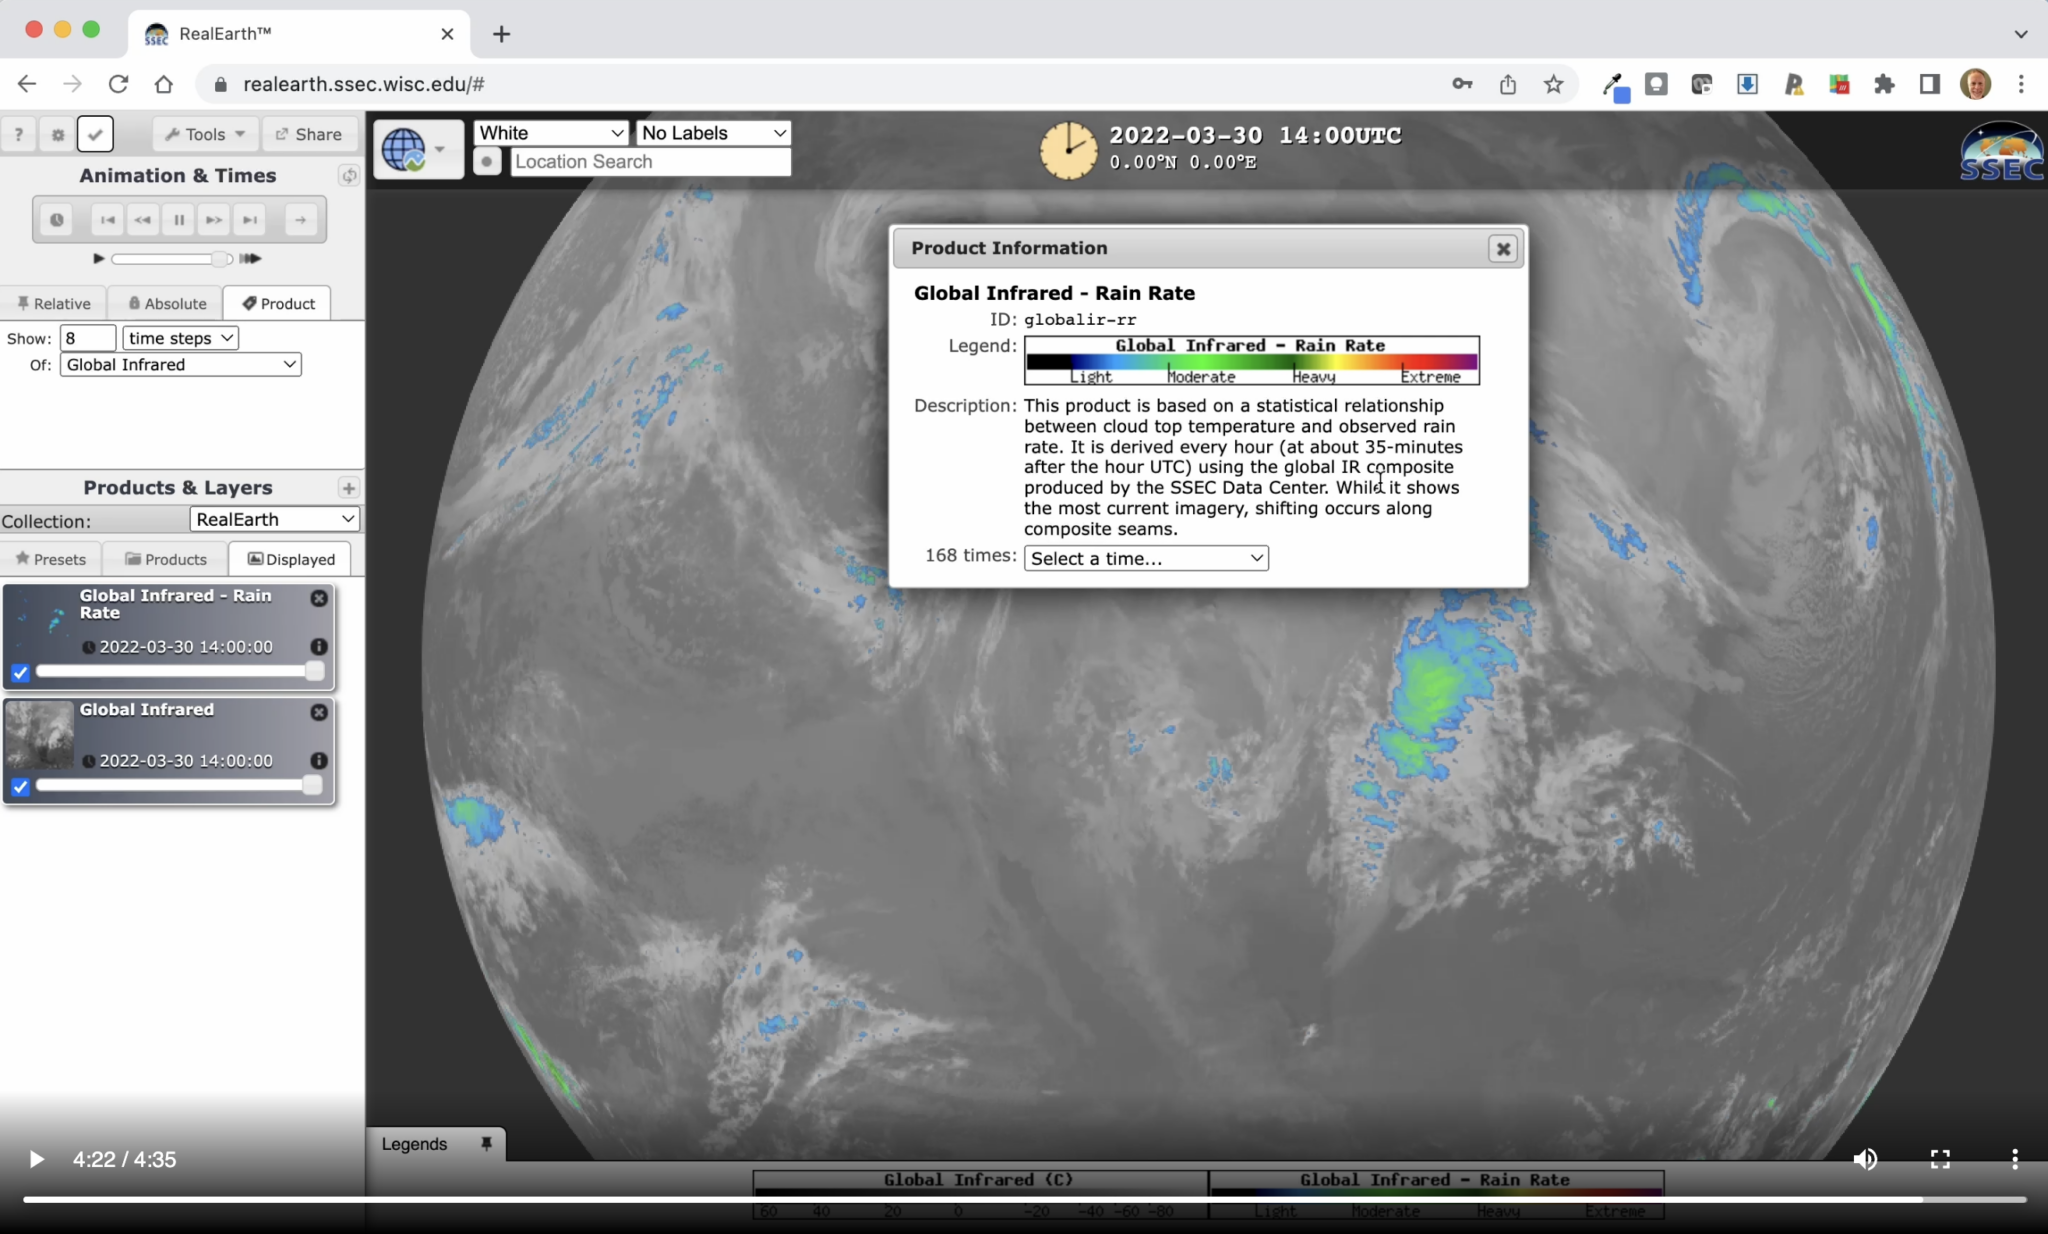The height and width of the screenshot is (1234, 2048).
Task: Click the Location Search field
Action: tap(650, 162)
